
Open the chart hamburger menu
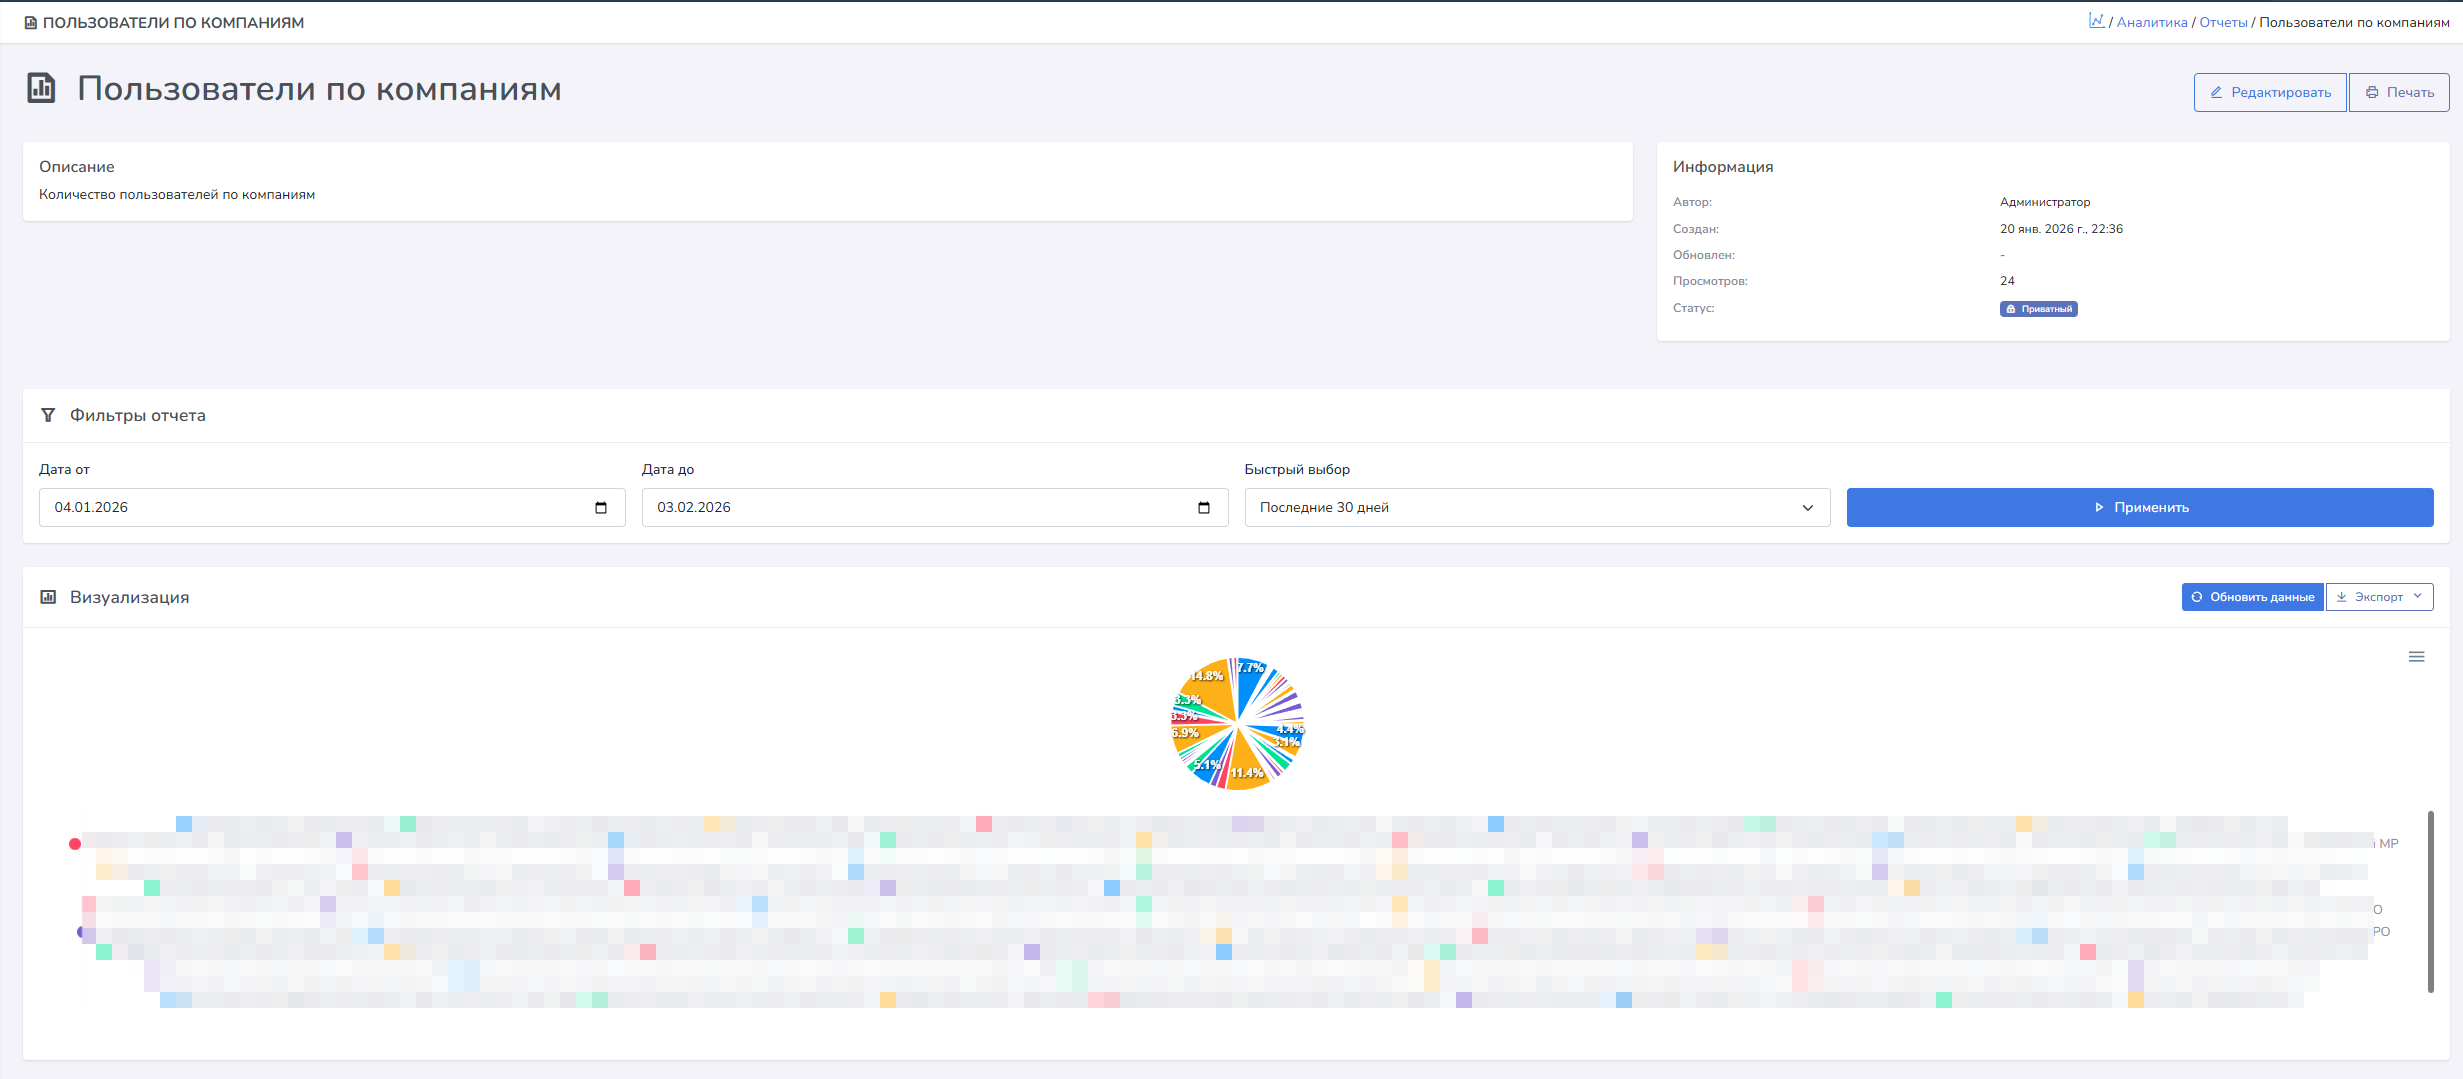pos(2416,657)
